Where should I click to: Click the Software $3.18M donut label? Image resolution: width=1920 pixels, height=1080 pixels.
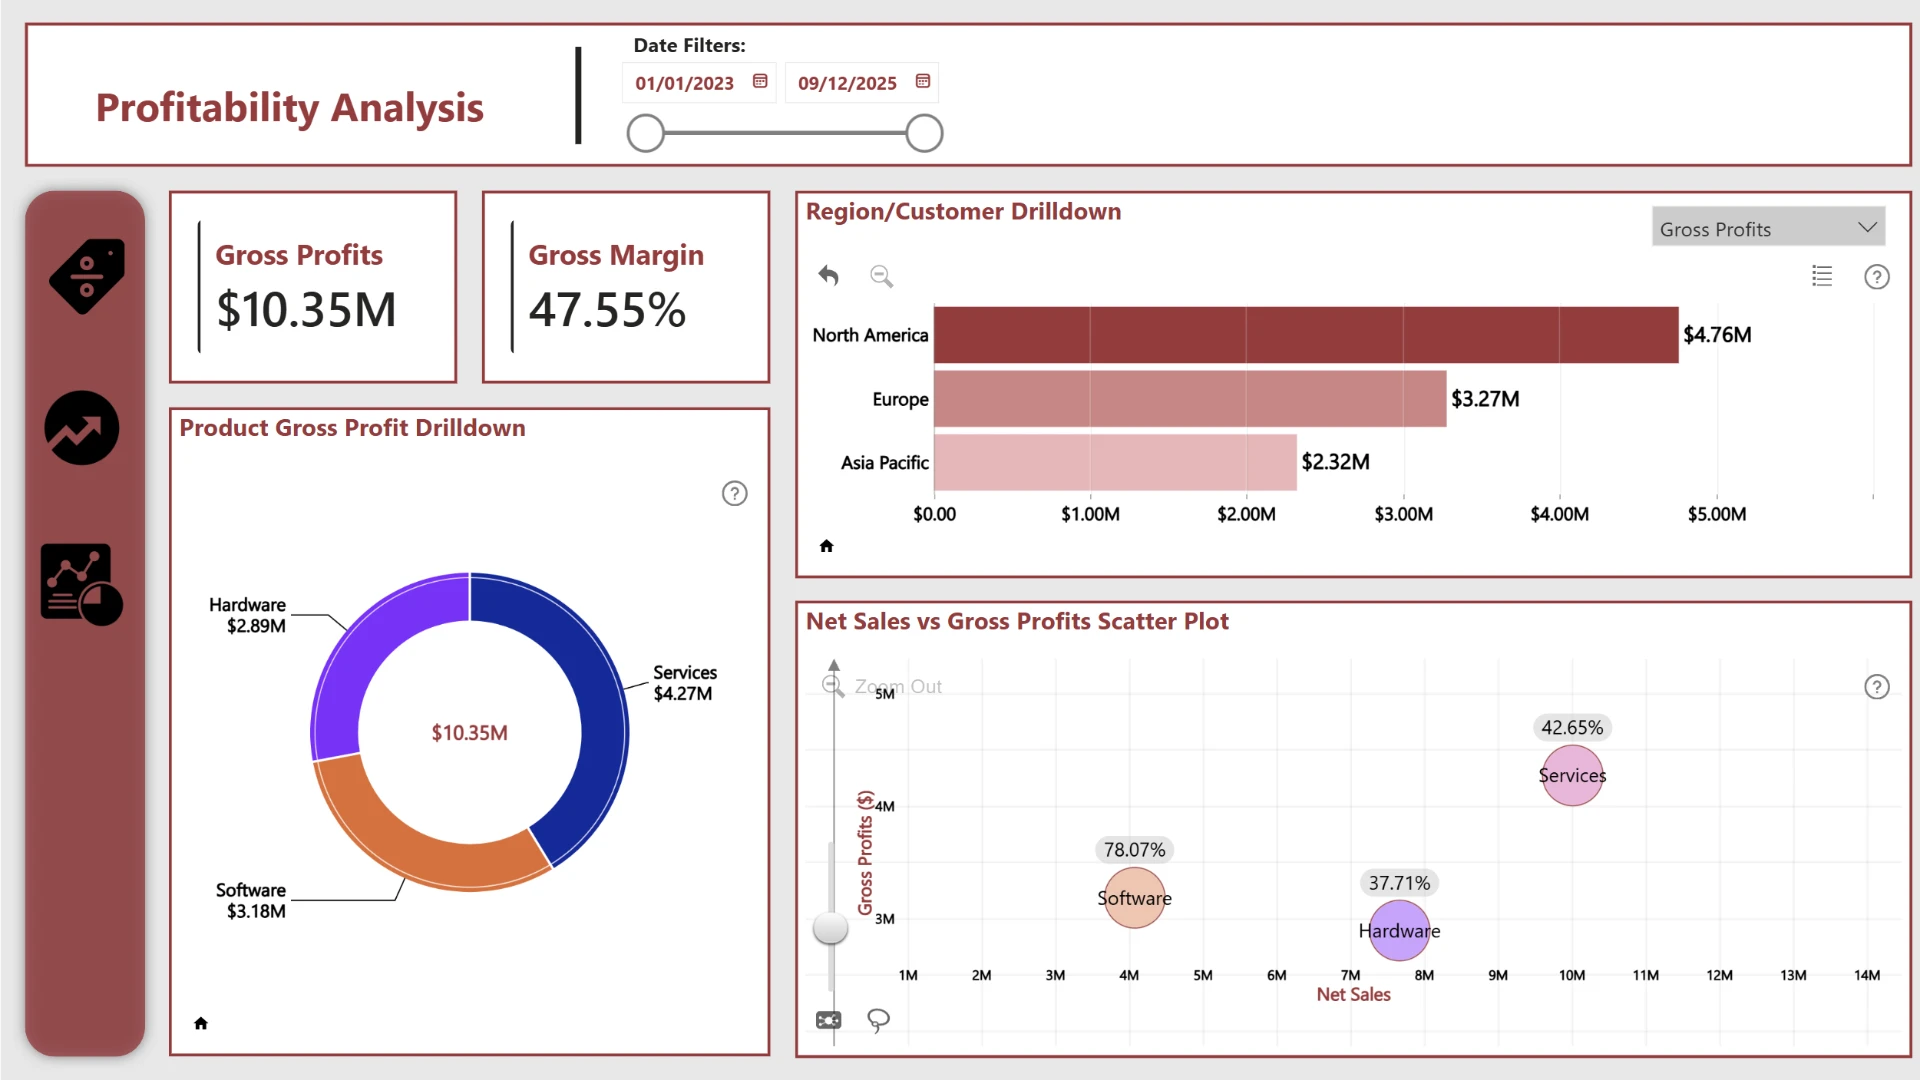(251, 900)
